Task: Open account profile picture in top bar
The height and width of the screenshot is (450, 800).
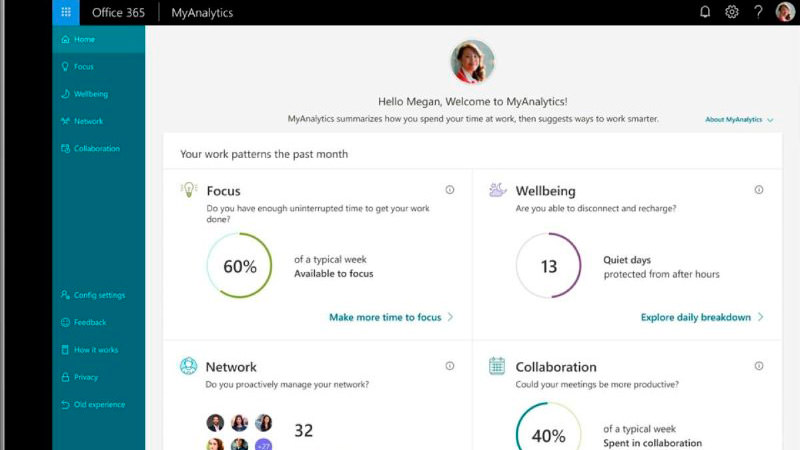Action: (785, 12)
